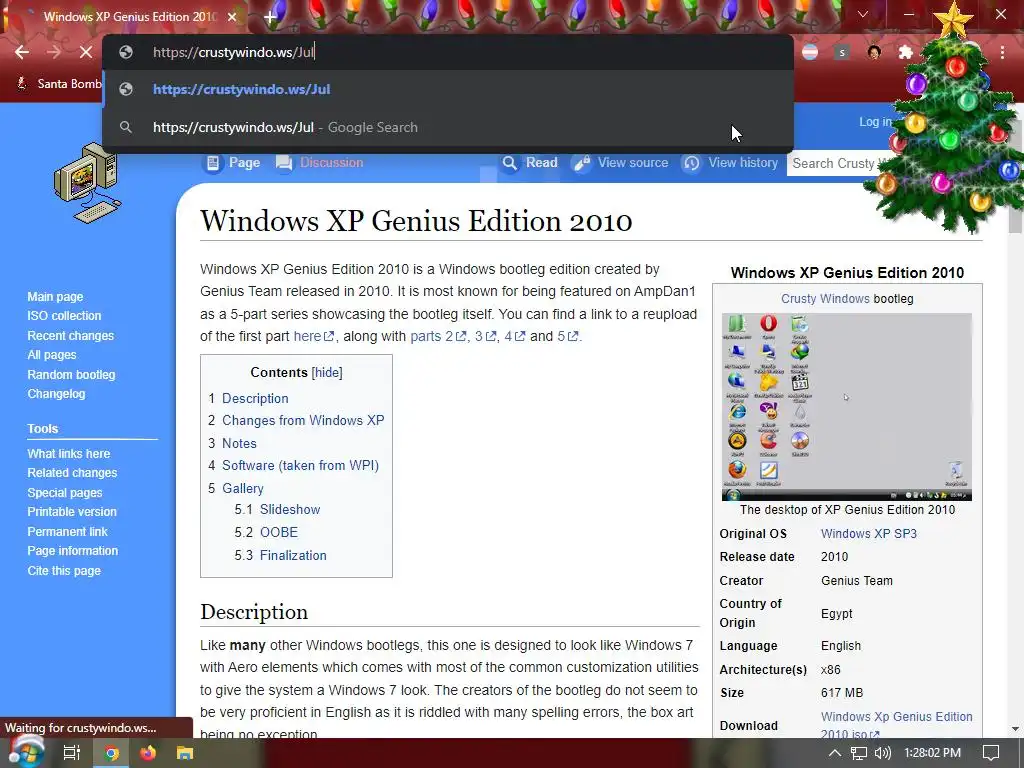Open a new tab with the plus button

coord(270,17)
